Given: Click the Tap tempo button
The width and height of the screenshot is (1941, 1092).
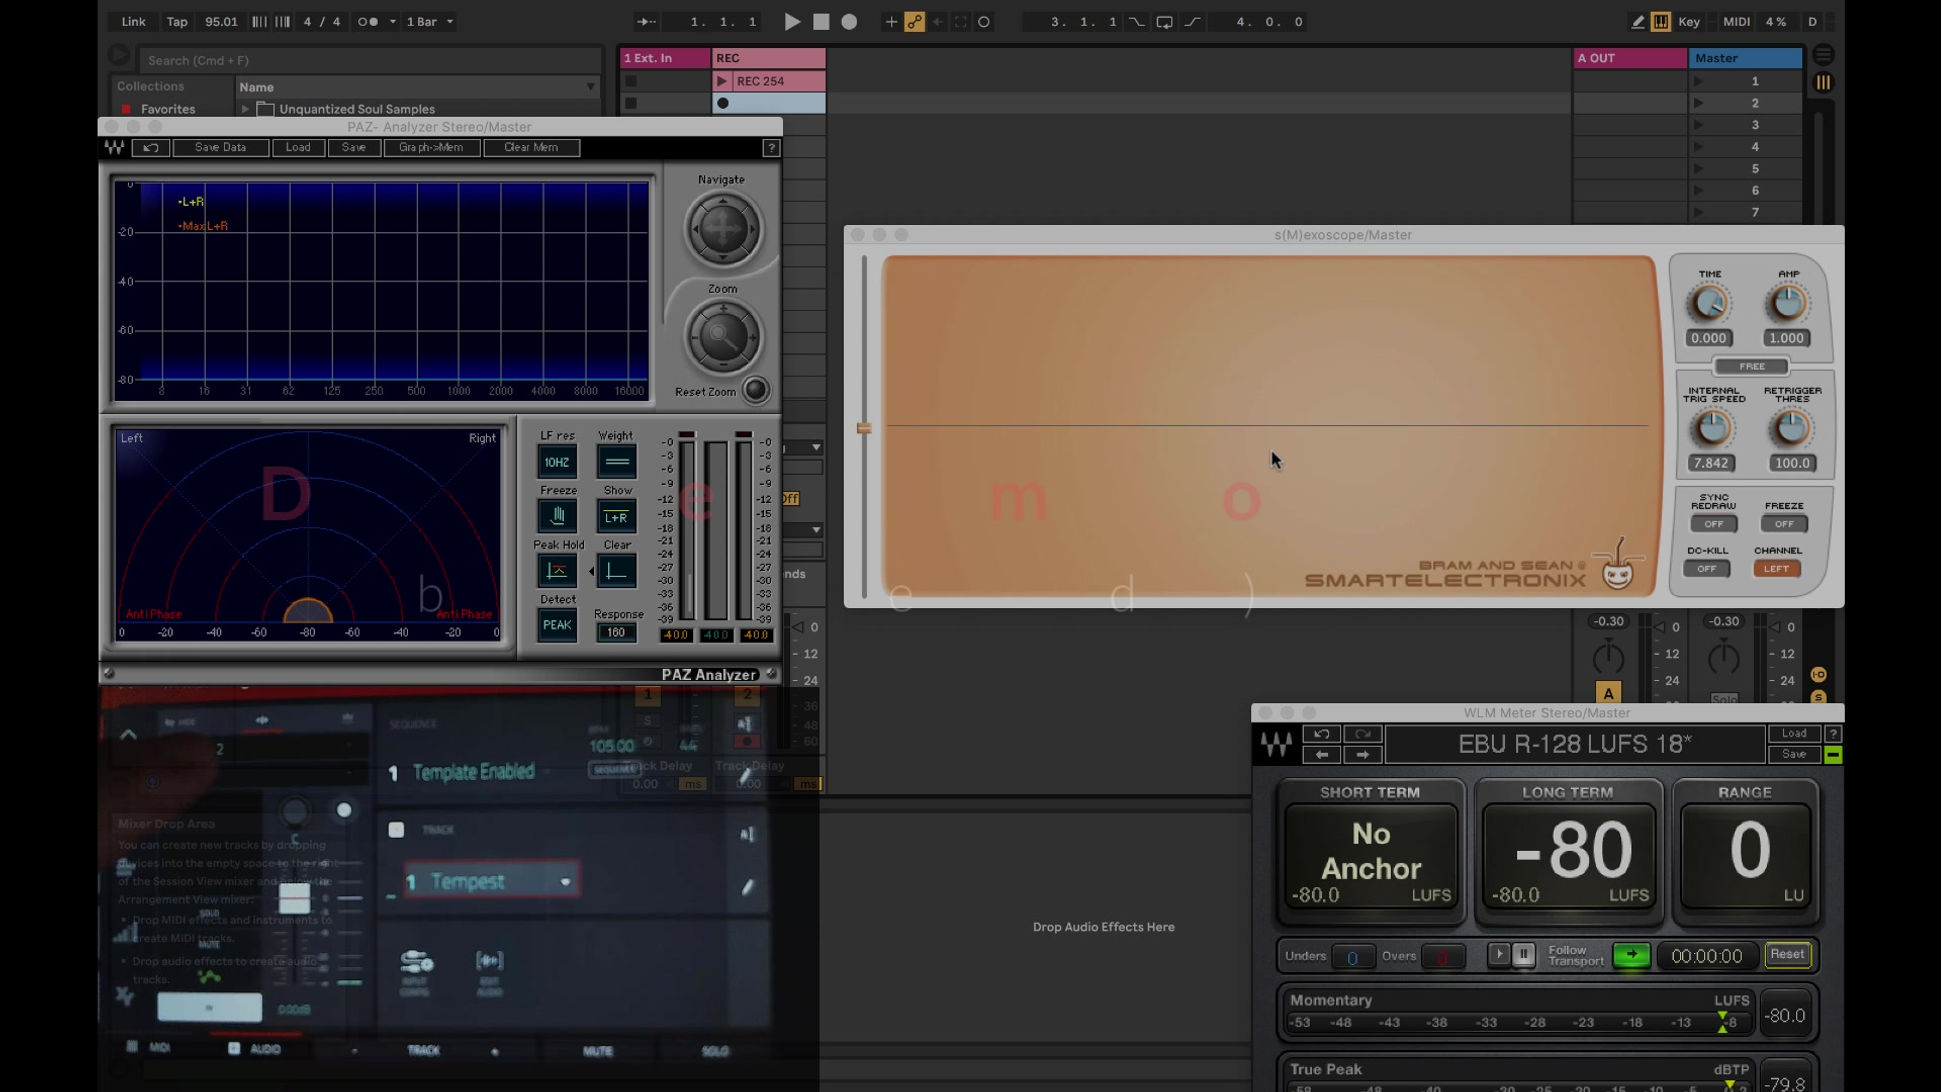Looking at the screenshot, I should click(x=177, y=21).
